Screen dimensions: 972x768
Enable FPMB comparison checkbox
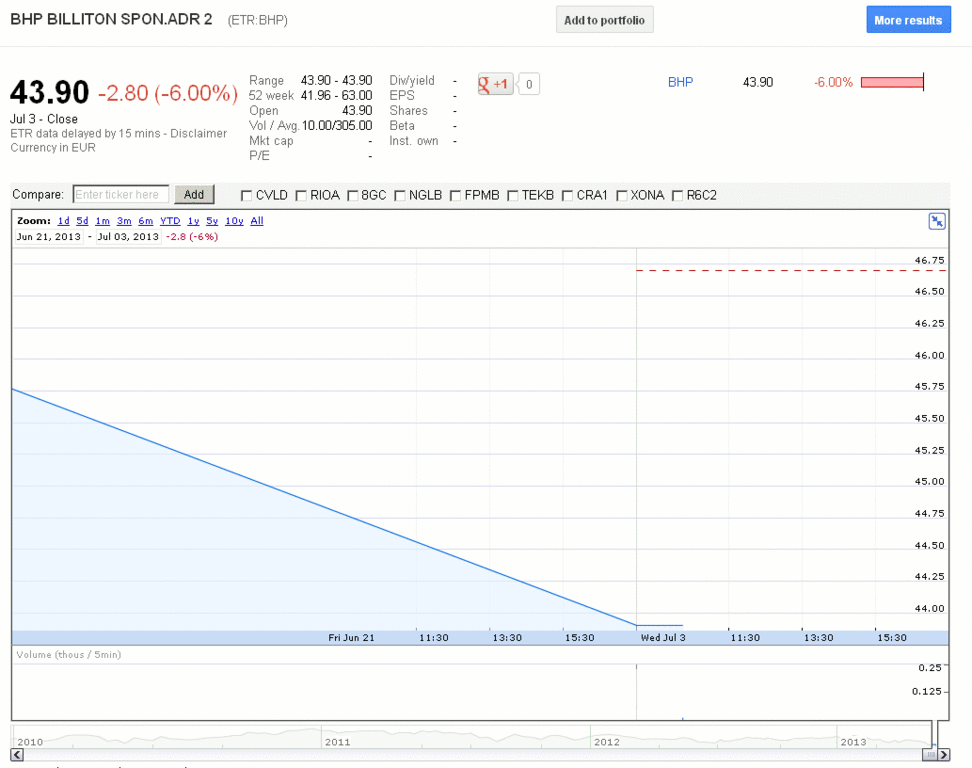[x=456, y=196]
